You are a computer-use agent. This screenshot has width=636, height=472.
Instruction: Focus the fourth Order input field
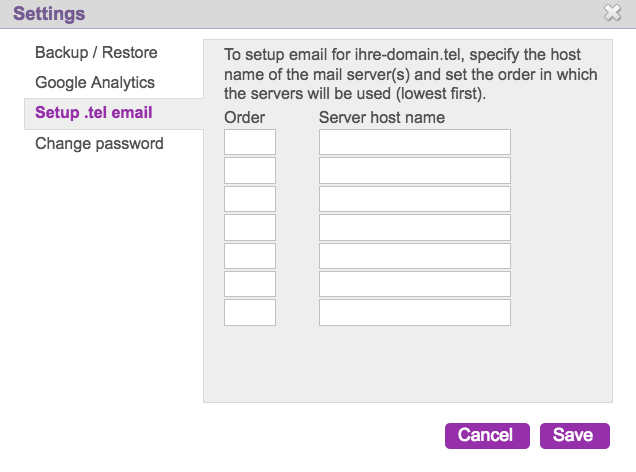(250, 227)
